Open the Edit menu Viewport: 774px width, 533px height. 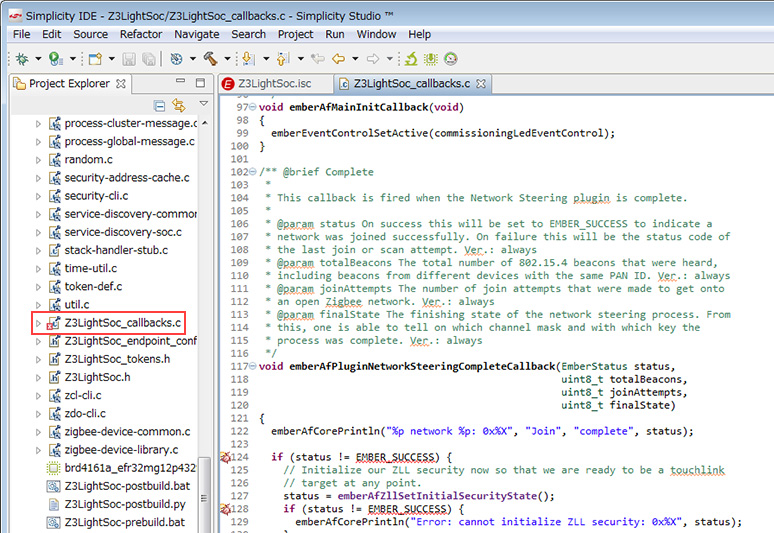point(51,34)
